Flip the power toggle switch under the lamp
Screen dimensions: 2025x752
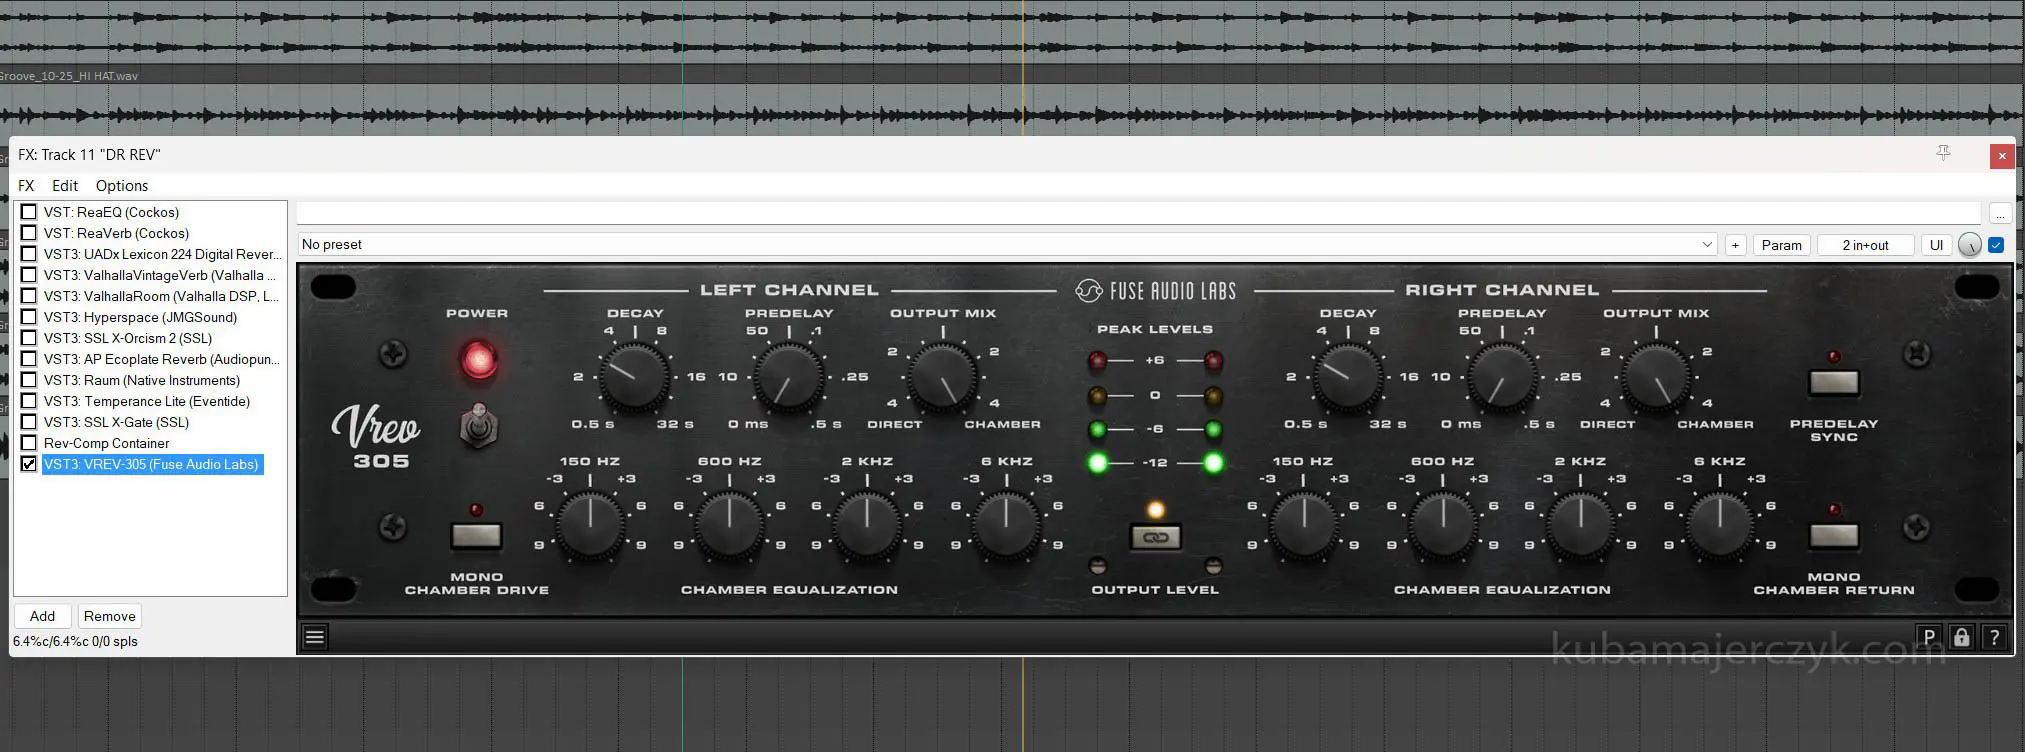pyautogui.click(x=478, y=426)
